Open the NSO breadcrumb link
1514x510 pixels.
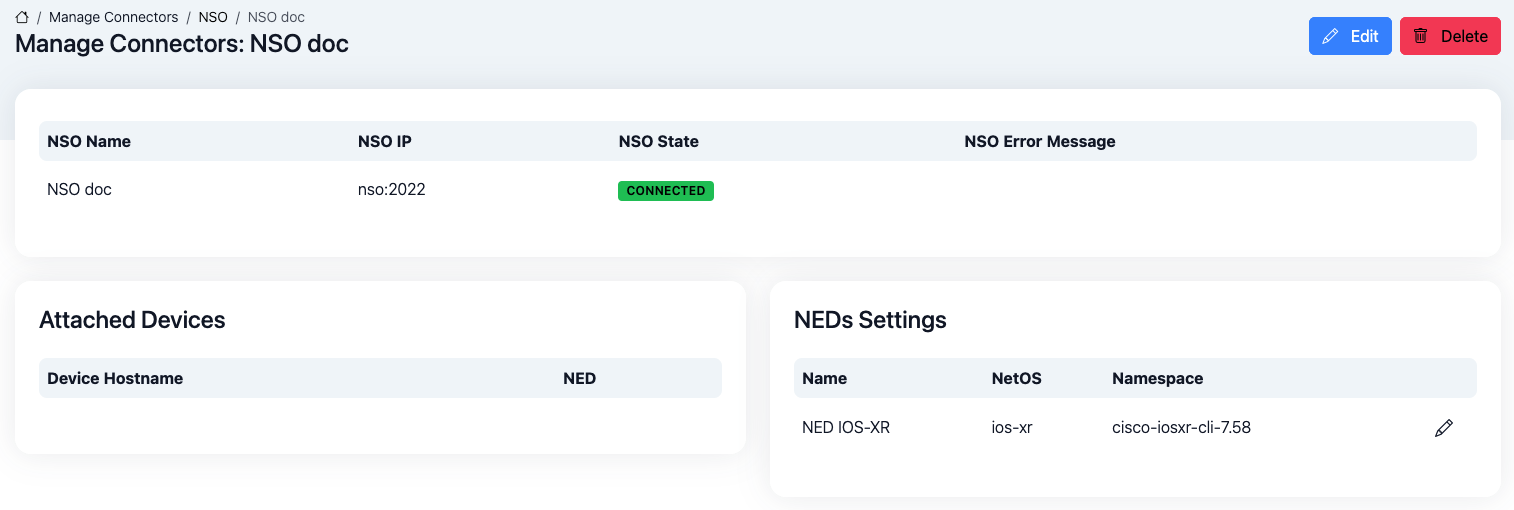point(212,17)
